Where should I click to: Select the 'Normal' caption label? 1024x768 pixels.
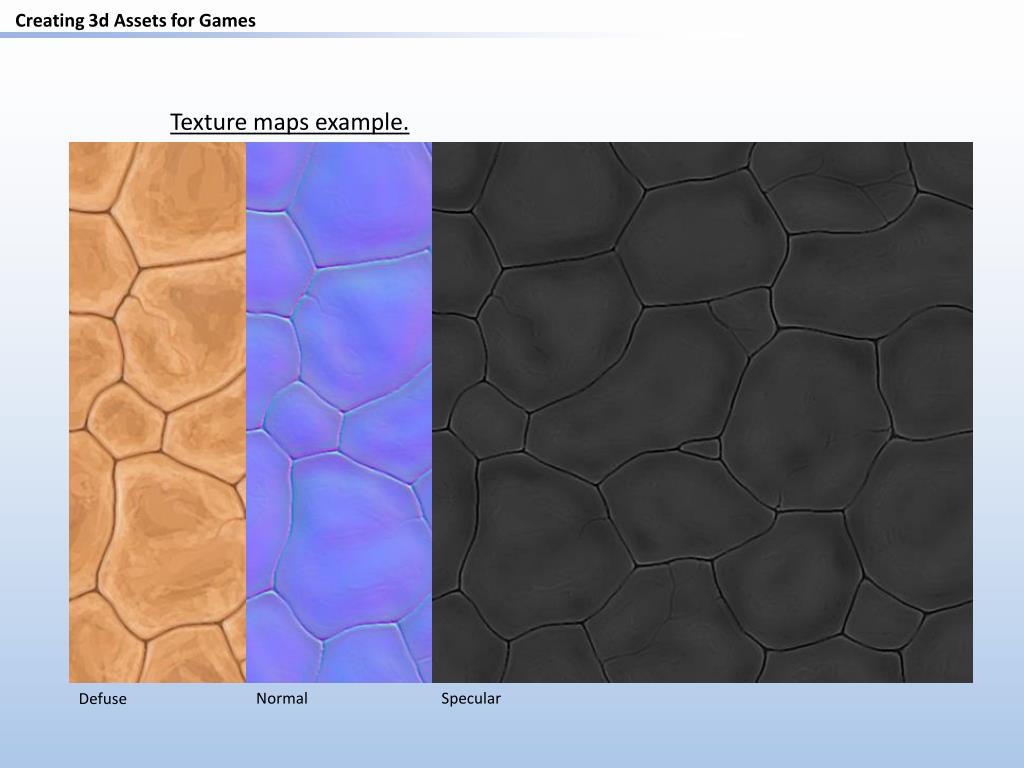[x=281, y=698]
